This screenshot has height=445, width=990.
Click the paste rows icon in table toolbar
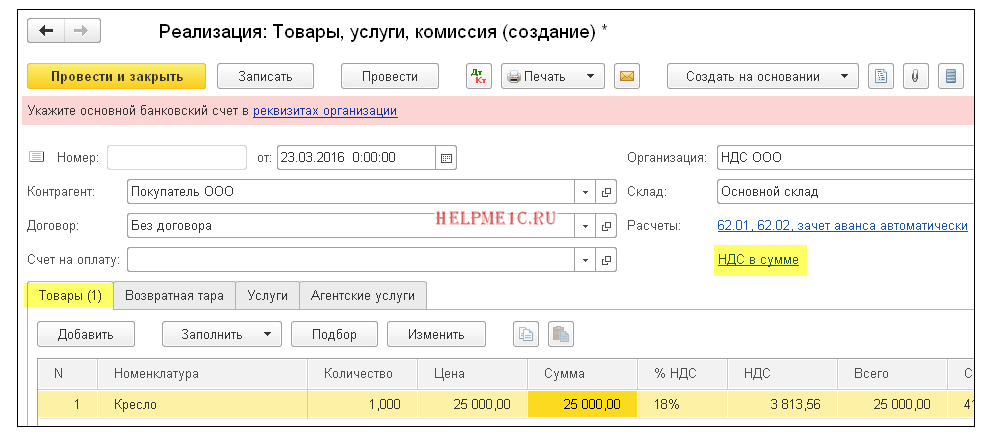click(561, 335)
